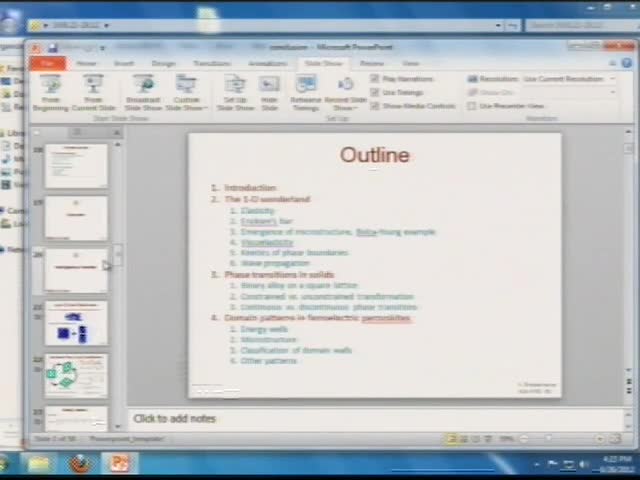Click the Viscoelasticity link on slide
640x480 pixels.
(x=267, y=242)
